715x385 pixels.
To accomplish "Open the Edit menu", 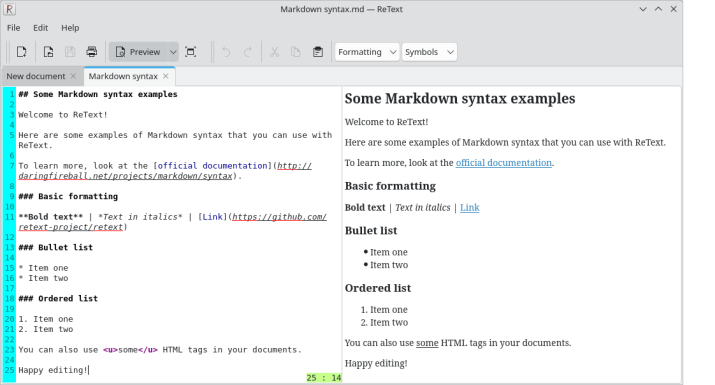I will (41, 28).
